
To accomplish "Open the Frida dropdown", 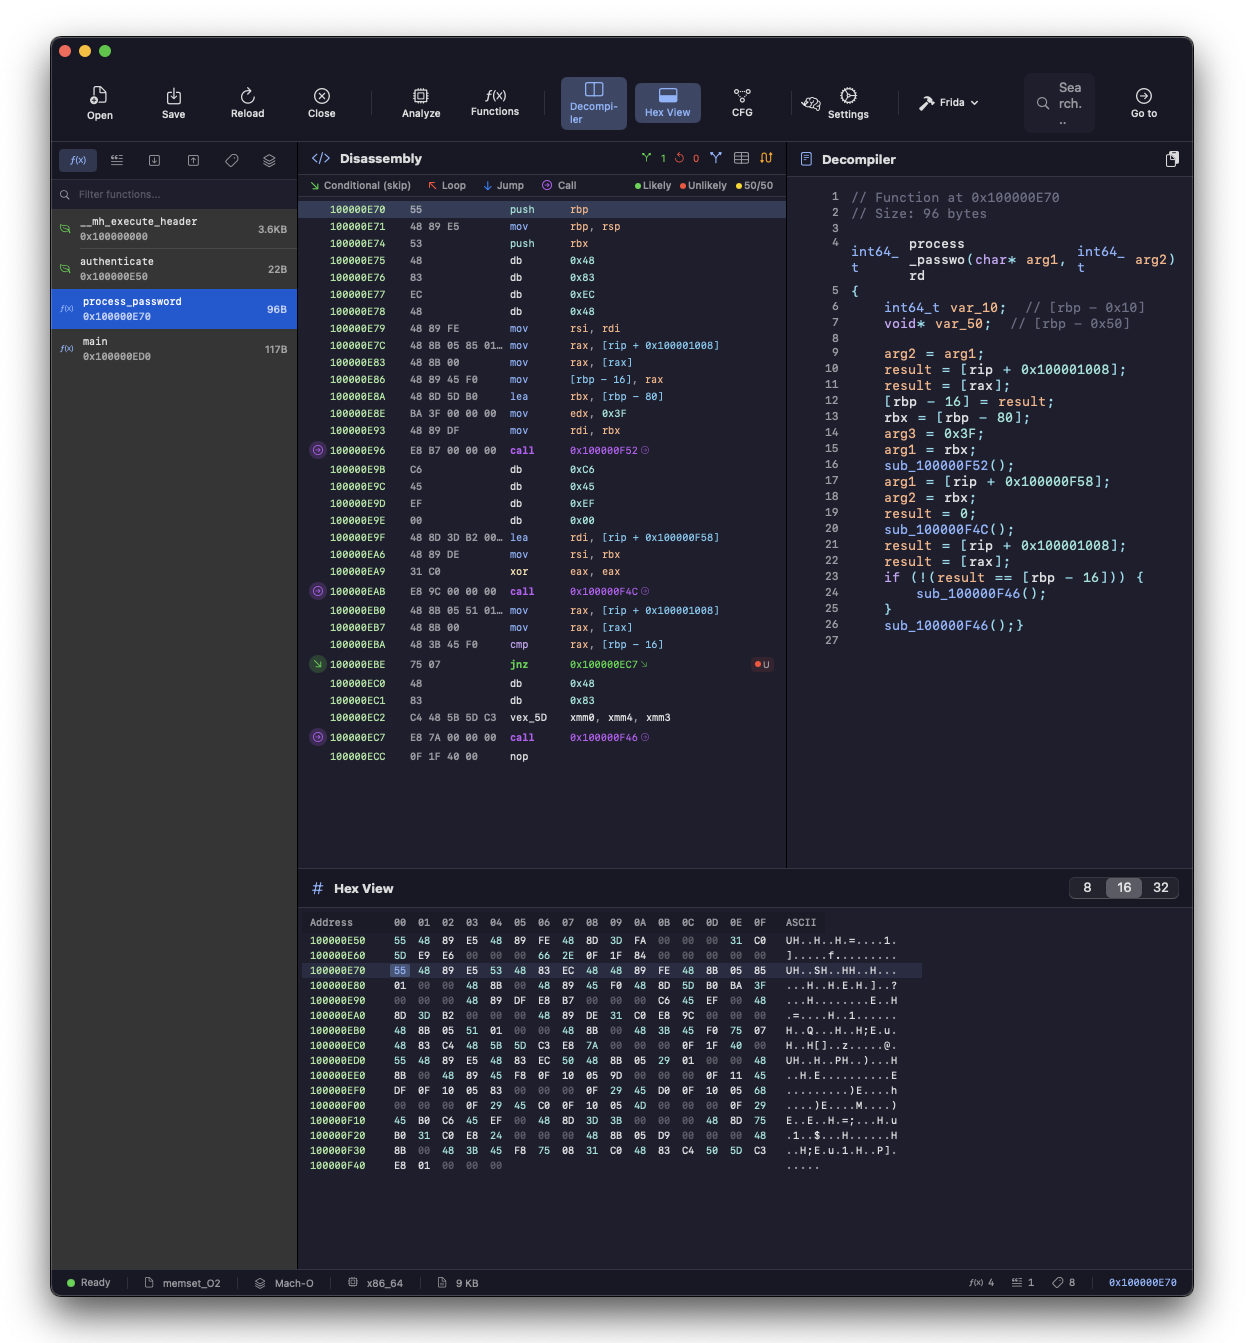I will pyautogui.click(x=975, y=102).
